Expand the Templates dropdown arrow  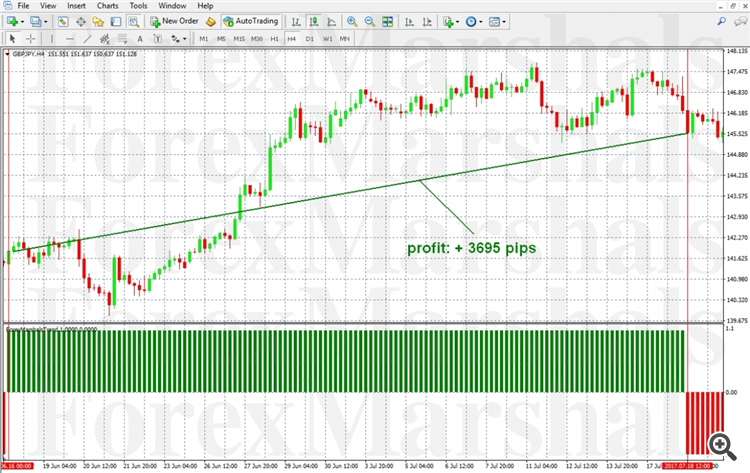click(x=504, y=22)
